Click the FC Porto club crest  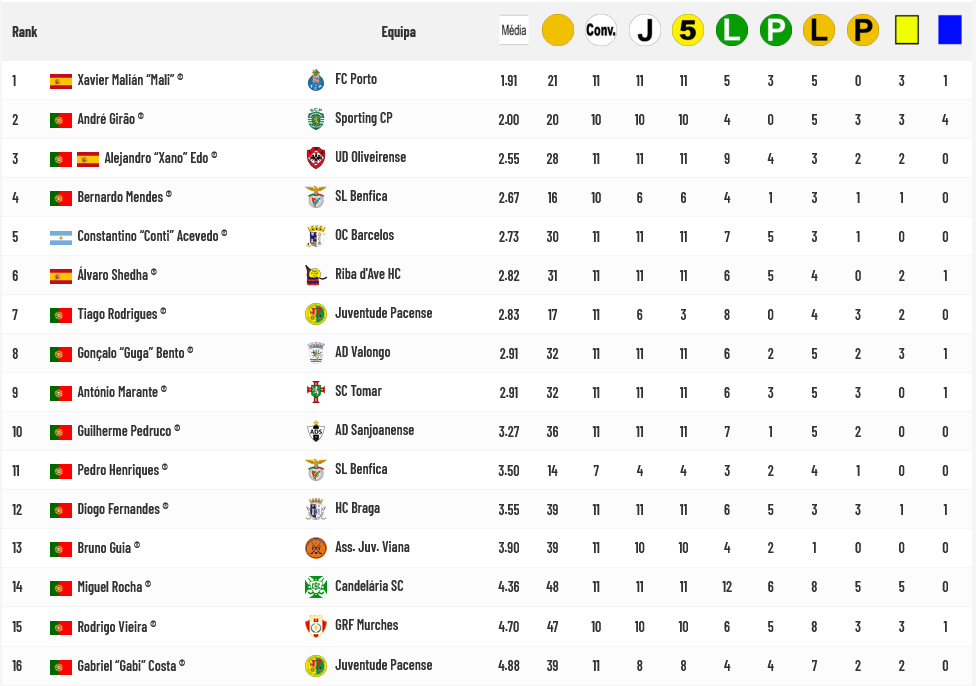pyautogui.click(x=316, y=80)
